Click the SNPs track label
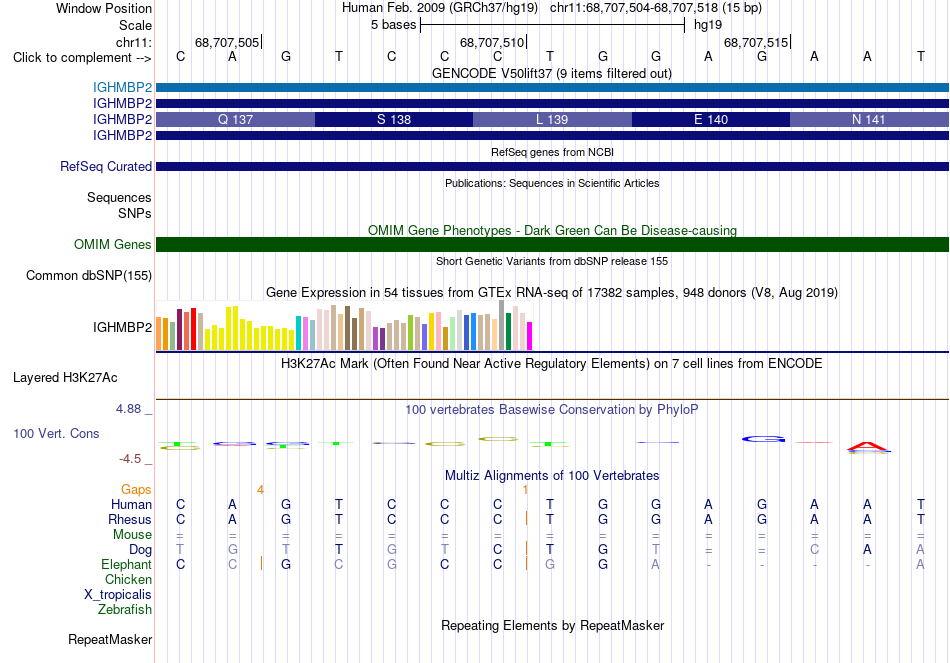950x663 pixels. pos(135,213)
